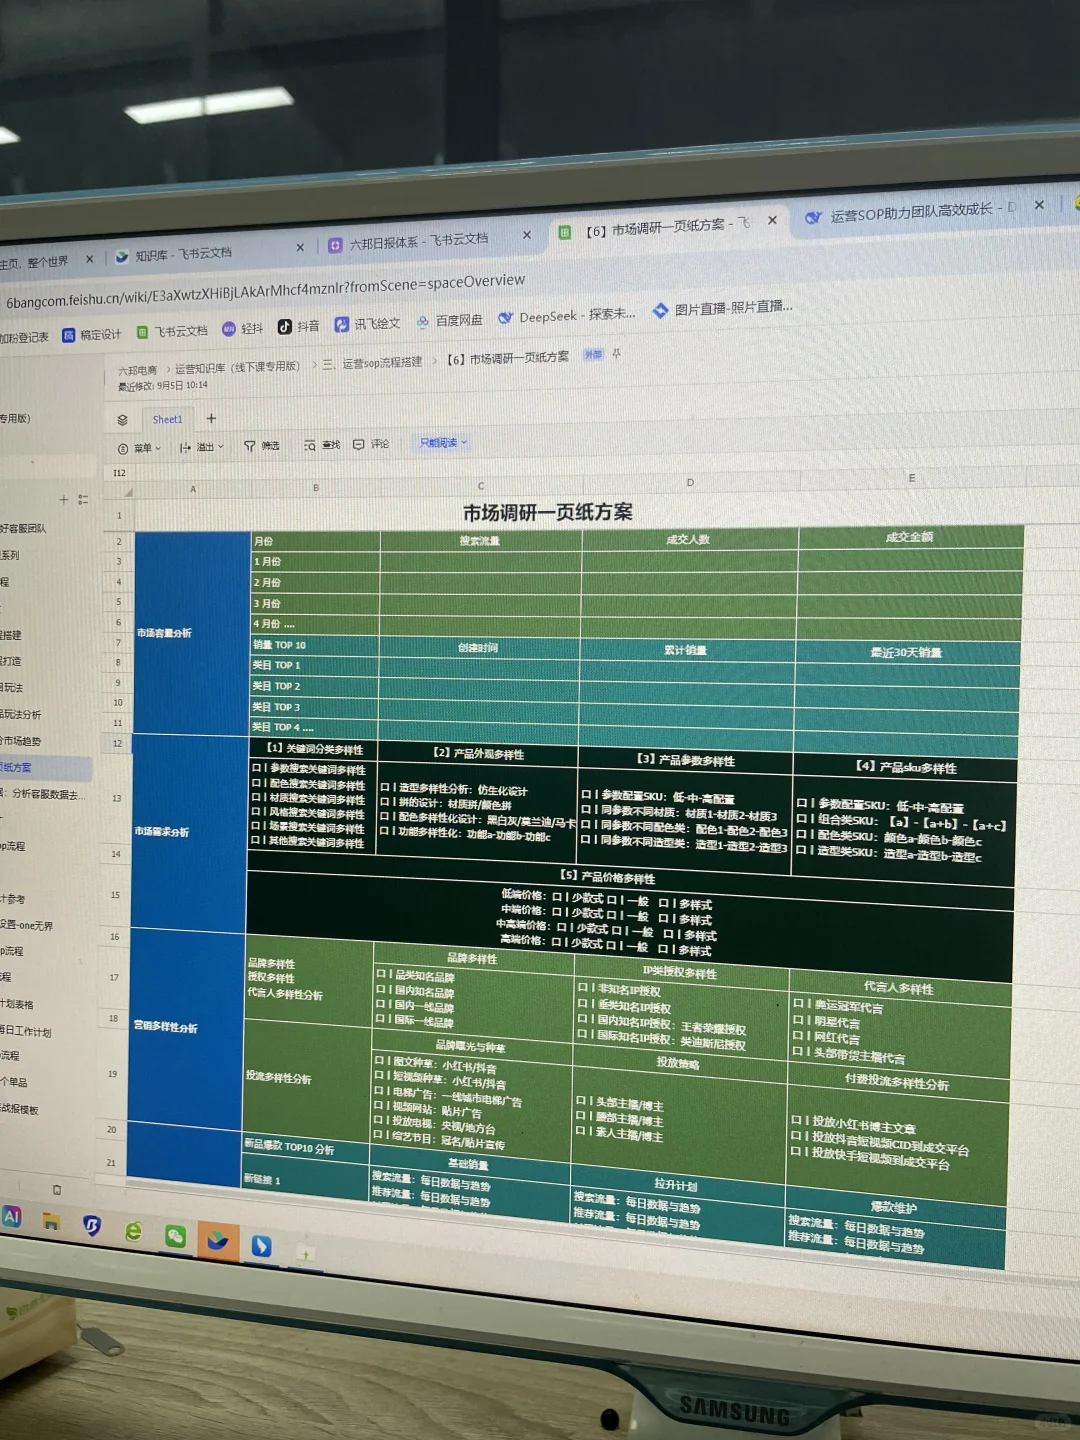Open the 飞书云文档 bookmark

point(173,331)
